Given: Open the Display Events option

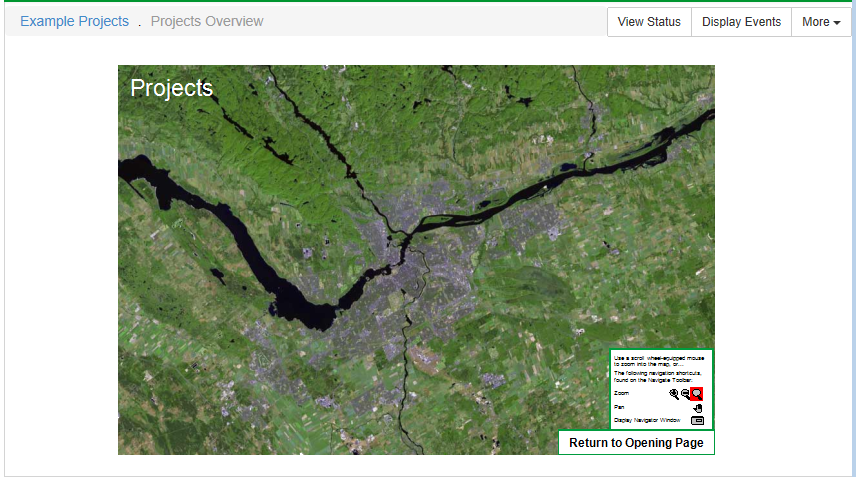Looking at the screenshot, I should pyautogui.click(x=741, y=22).
